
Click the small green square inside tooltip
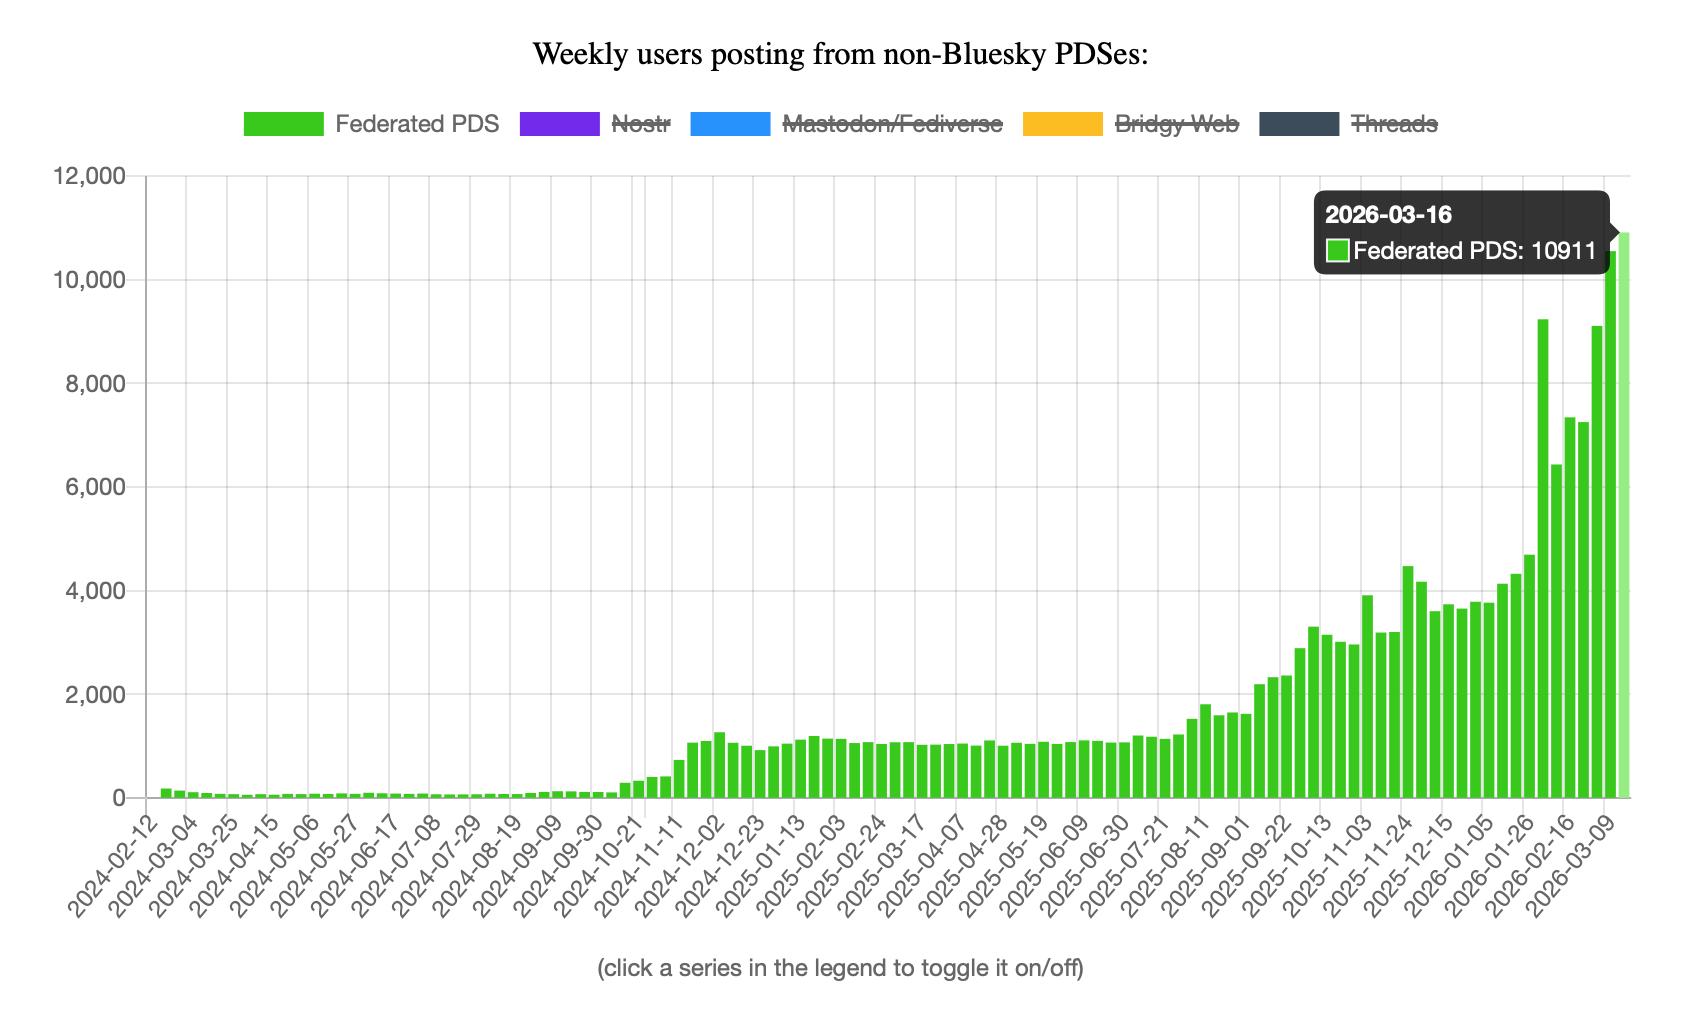[x=1337, y=251]
